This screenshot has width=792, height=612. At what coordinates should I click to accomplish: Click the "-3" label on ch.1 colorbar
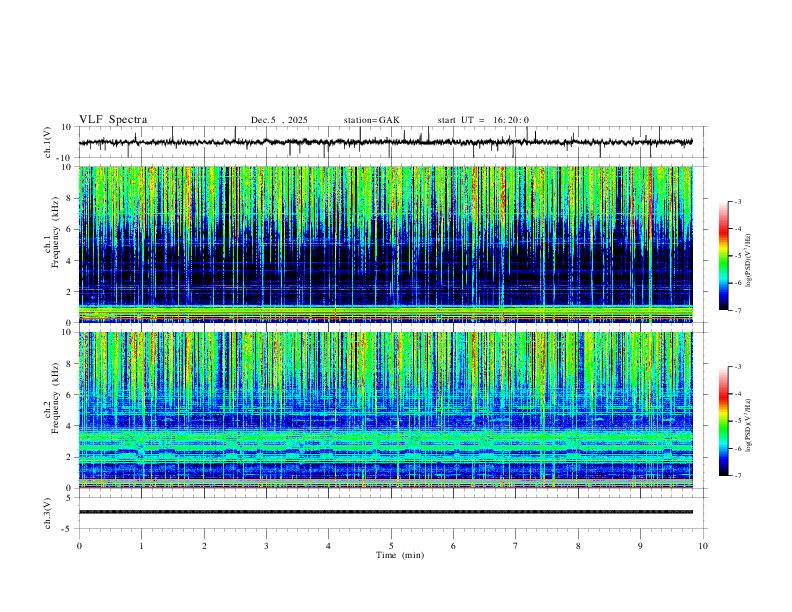(737, 201)
